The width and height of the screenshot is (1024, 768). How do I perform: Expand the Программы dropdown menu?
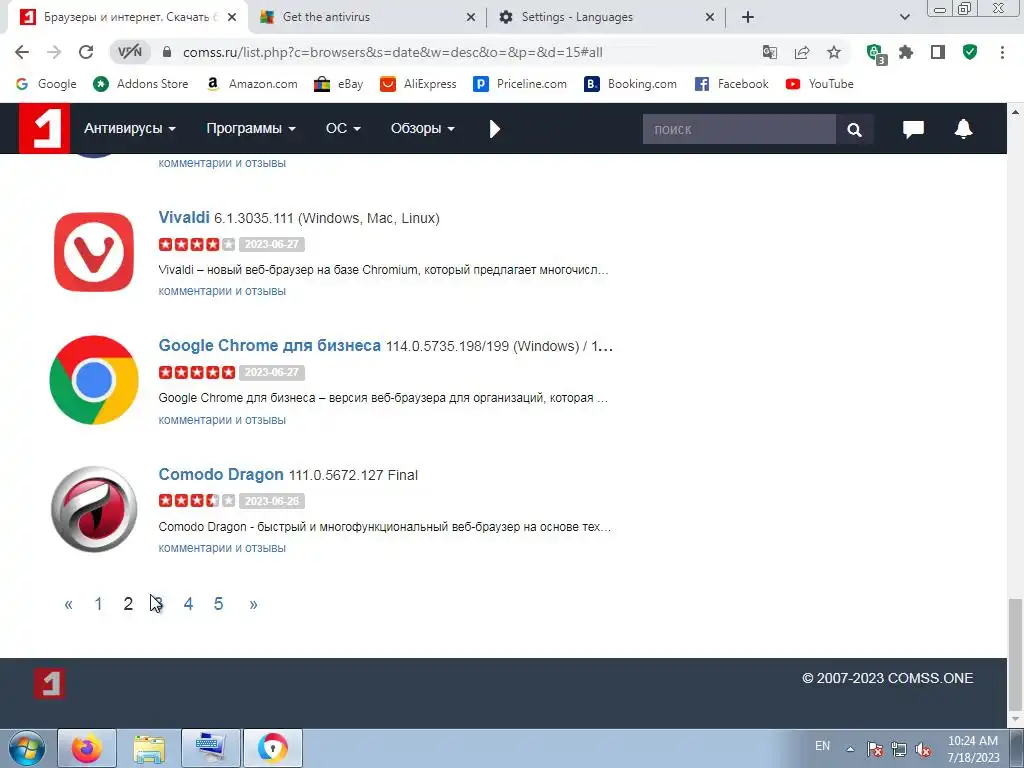coord(251,129)
